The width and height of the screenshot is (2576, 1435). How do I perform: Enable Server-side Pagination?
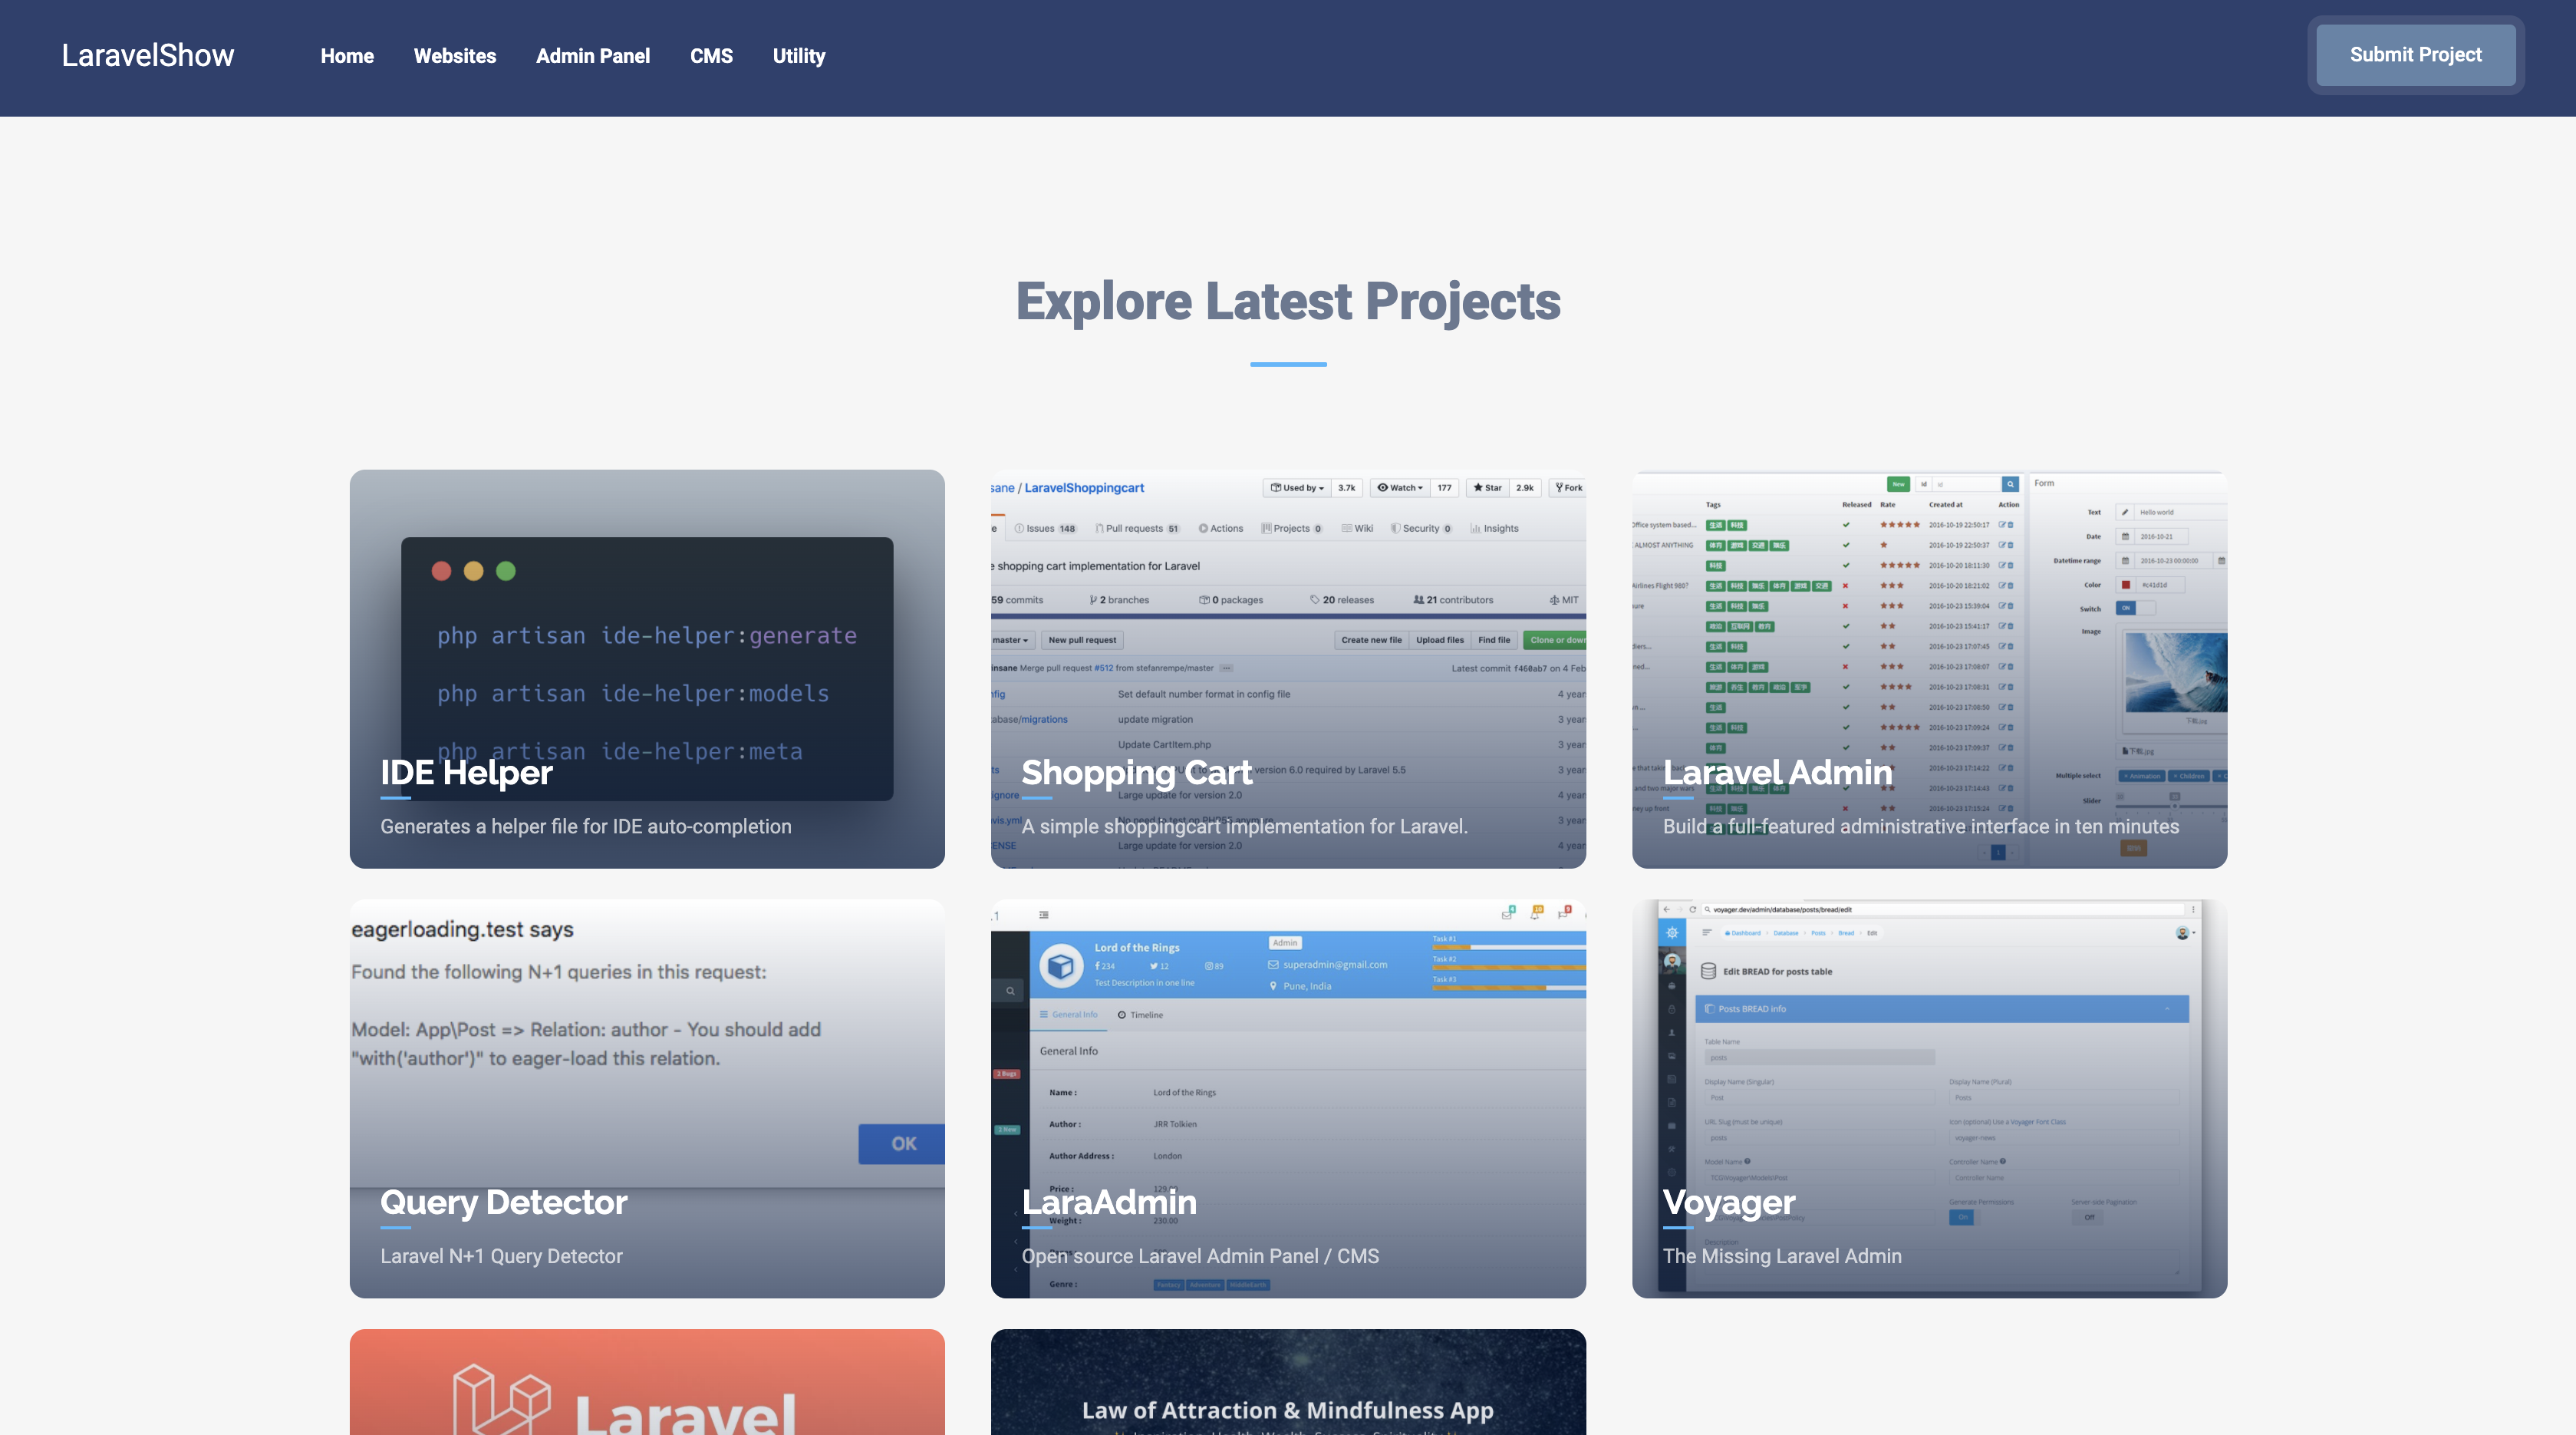coord(2090,1218)
